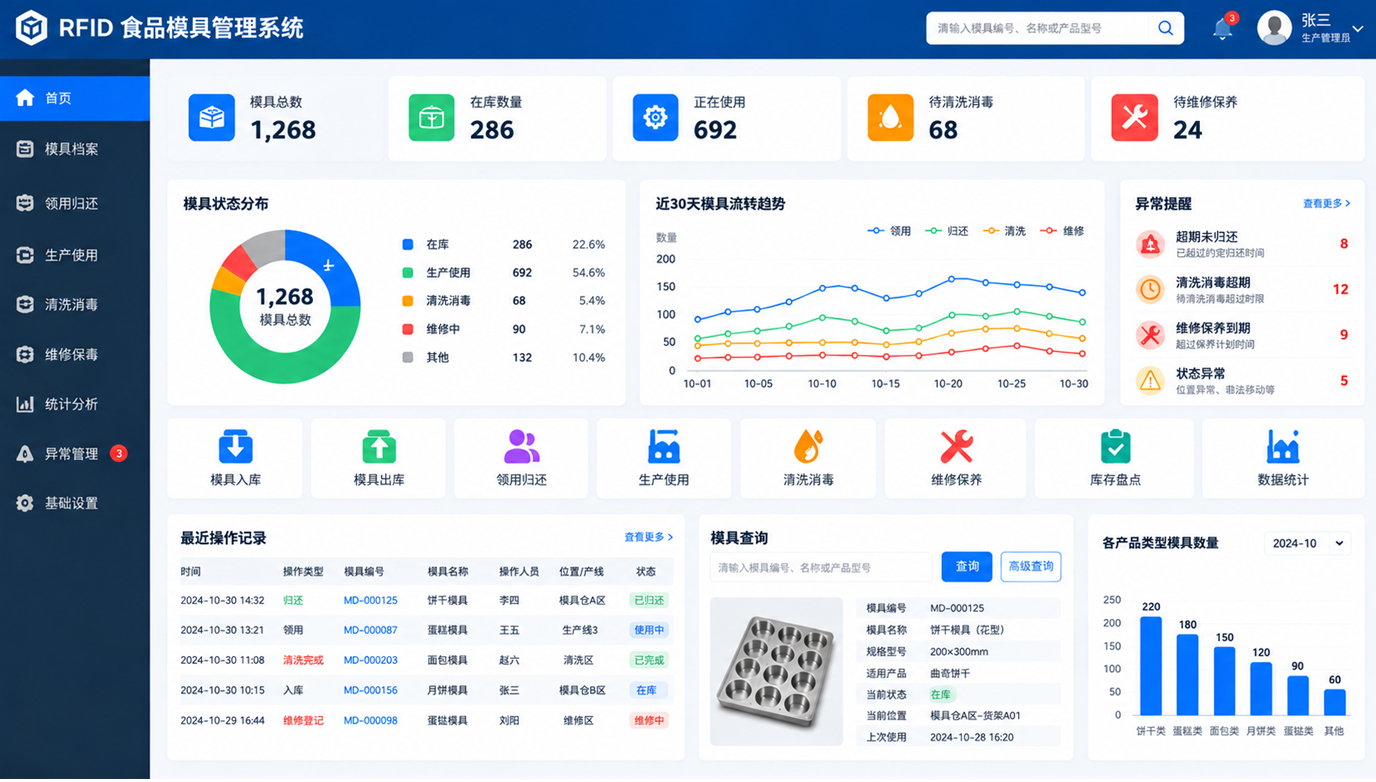The image size is (1376, 782).
Task: Click the 模具总数 blue cube card icon
Action: 212,117
